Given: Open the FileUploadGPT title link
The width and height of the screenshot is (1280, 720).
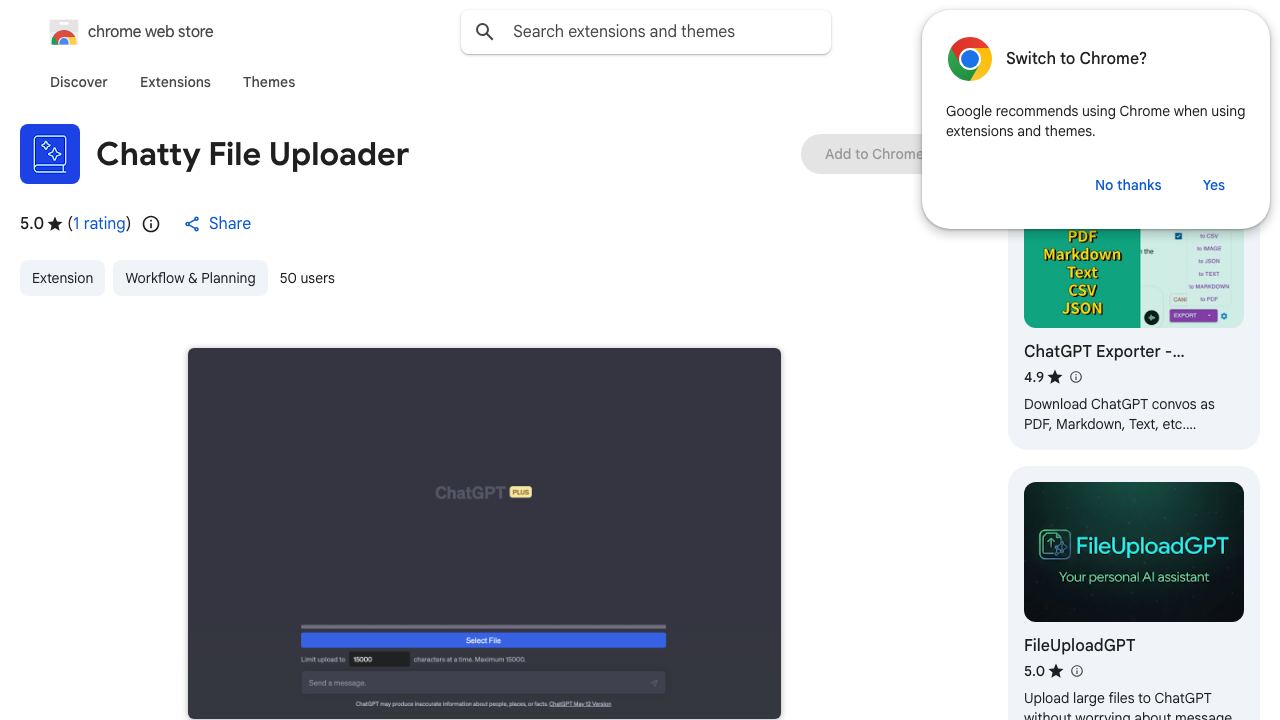Looking at the screenshot, I should point(1079,646).
